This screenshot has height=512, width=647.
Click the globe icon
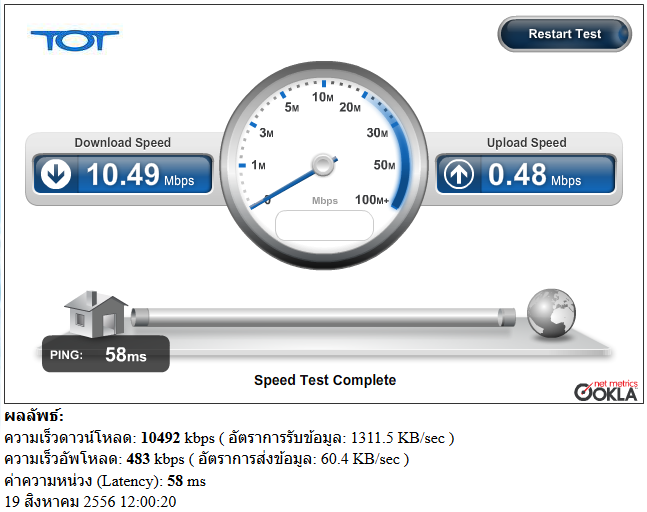coord(551,313)
